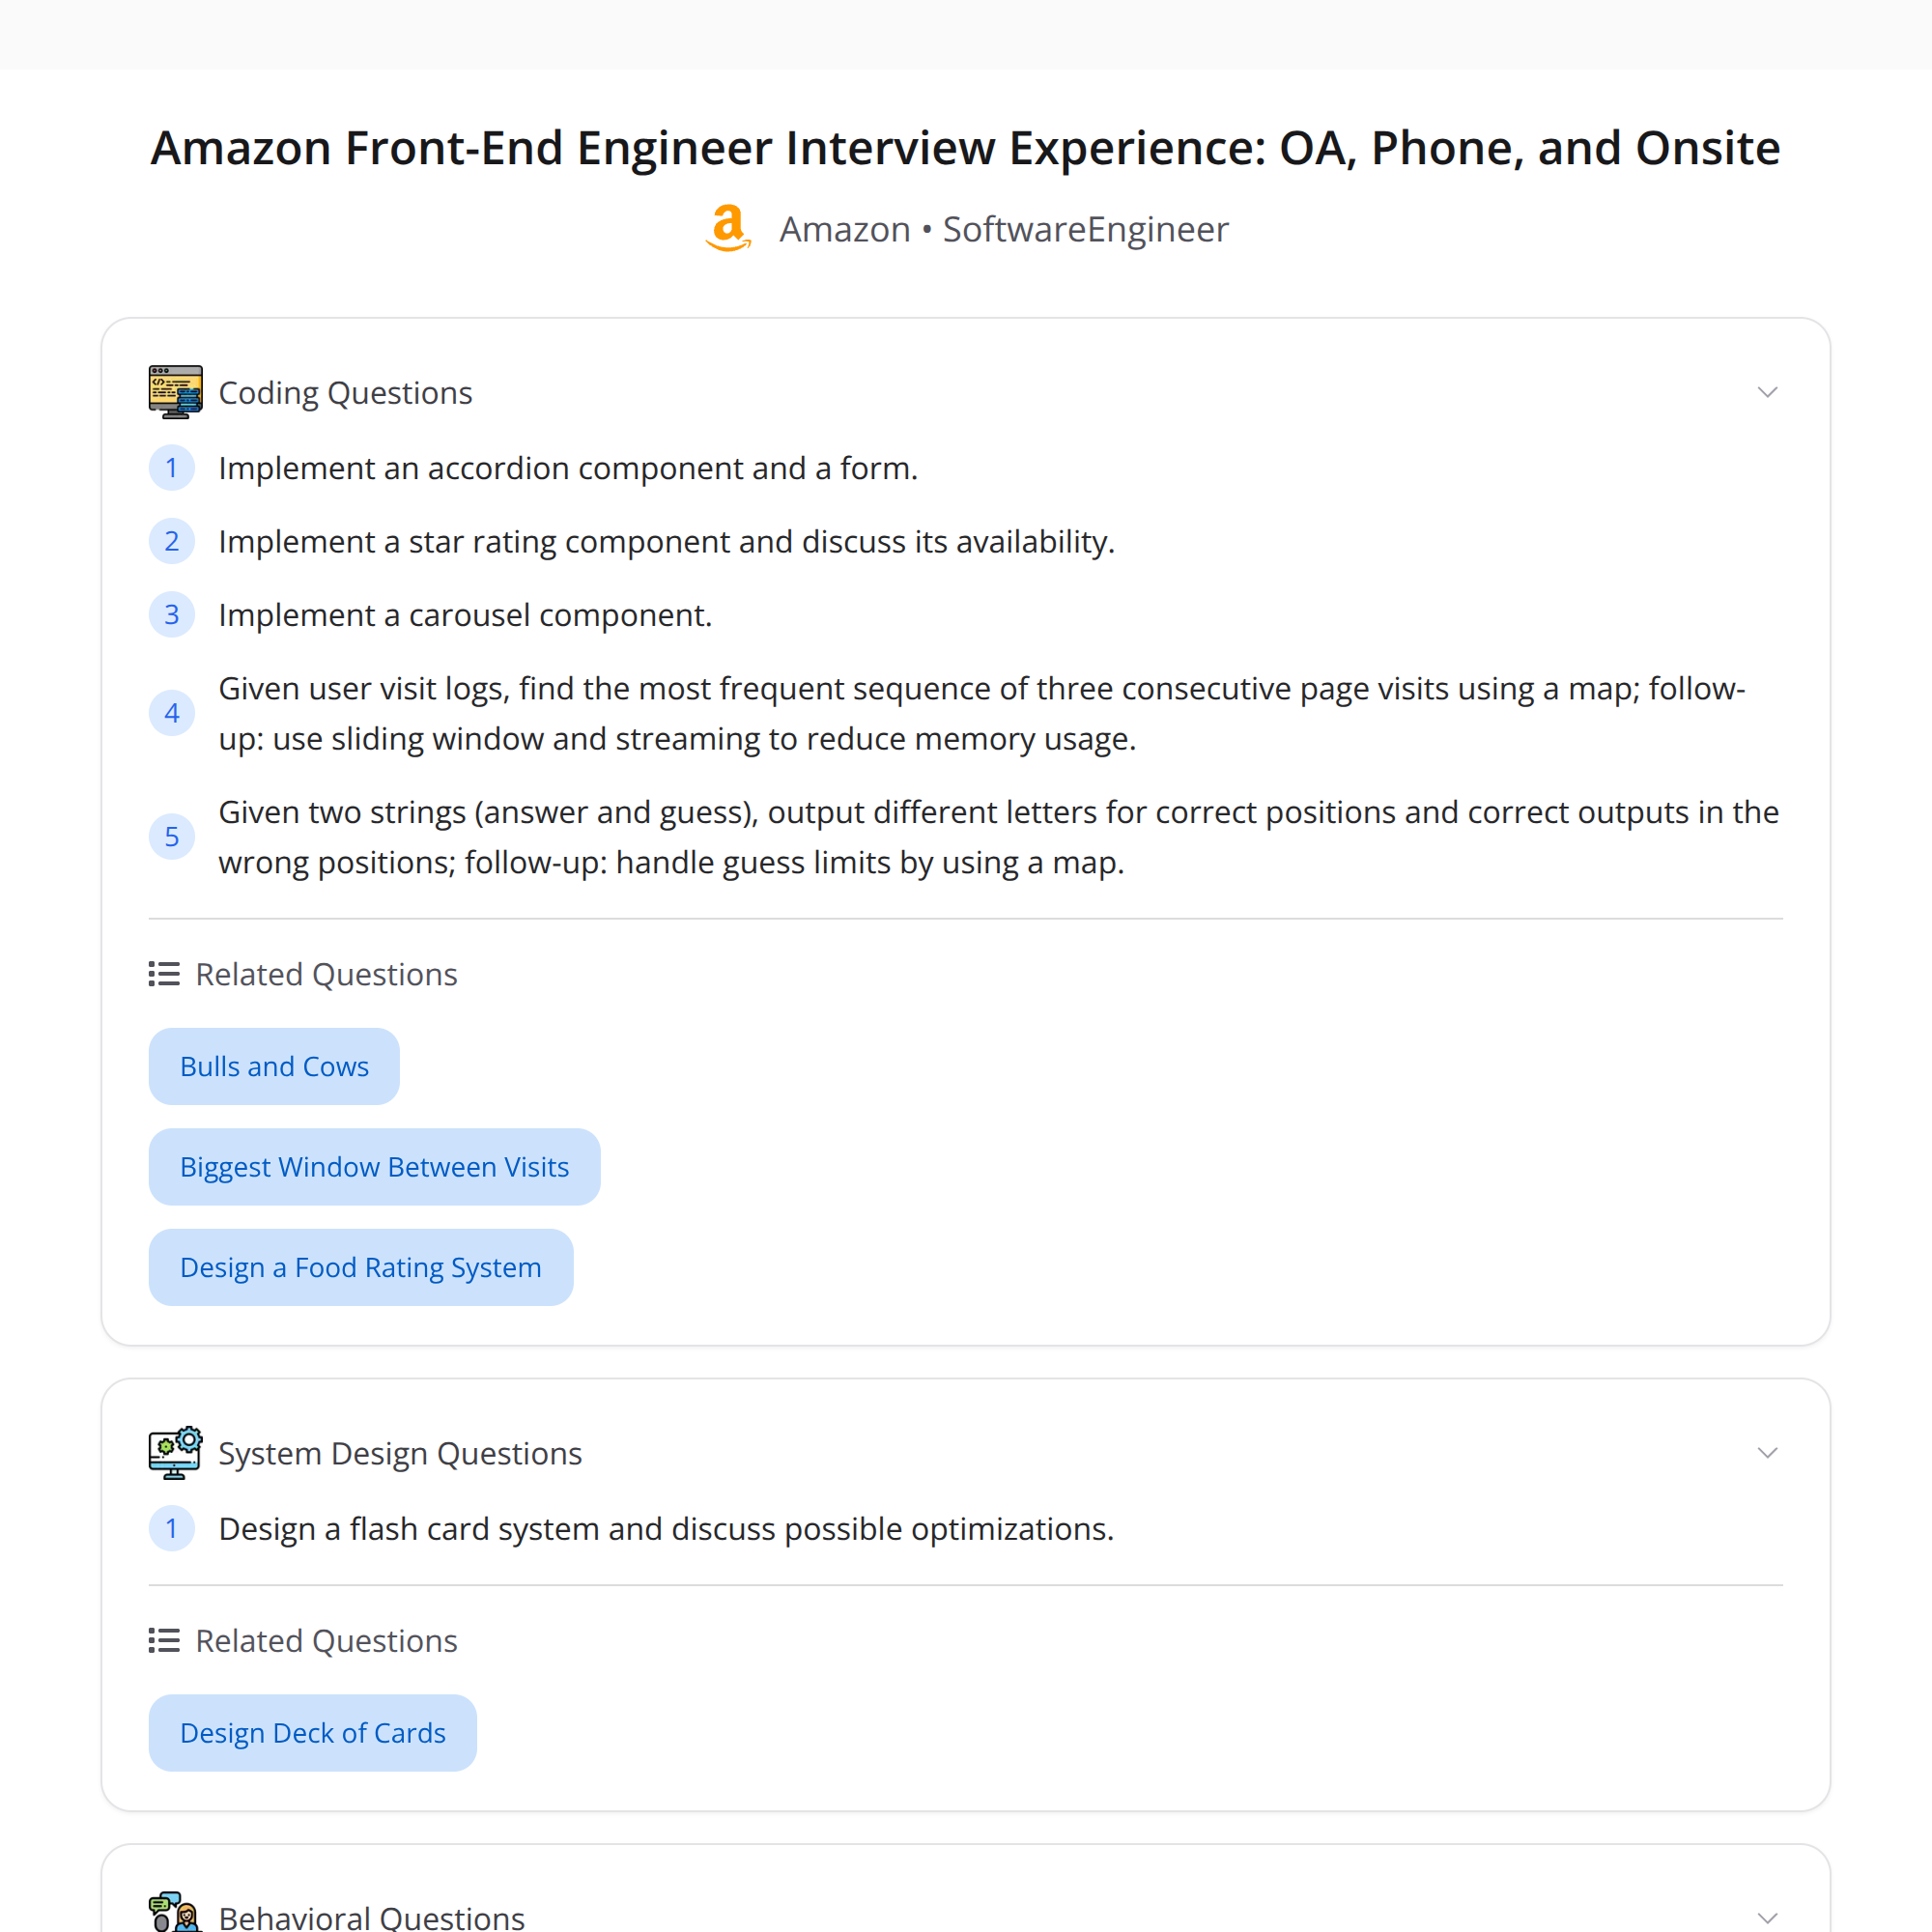Click the Related Questions list icon under System Design
The height and width of the screenshot is (1932, 1932).
click(x=162, y=1639)
